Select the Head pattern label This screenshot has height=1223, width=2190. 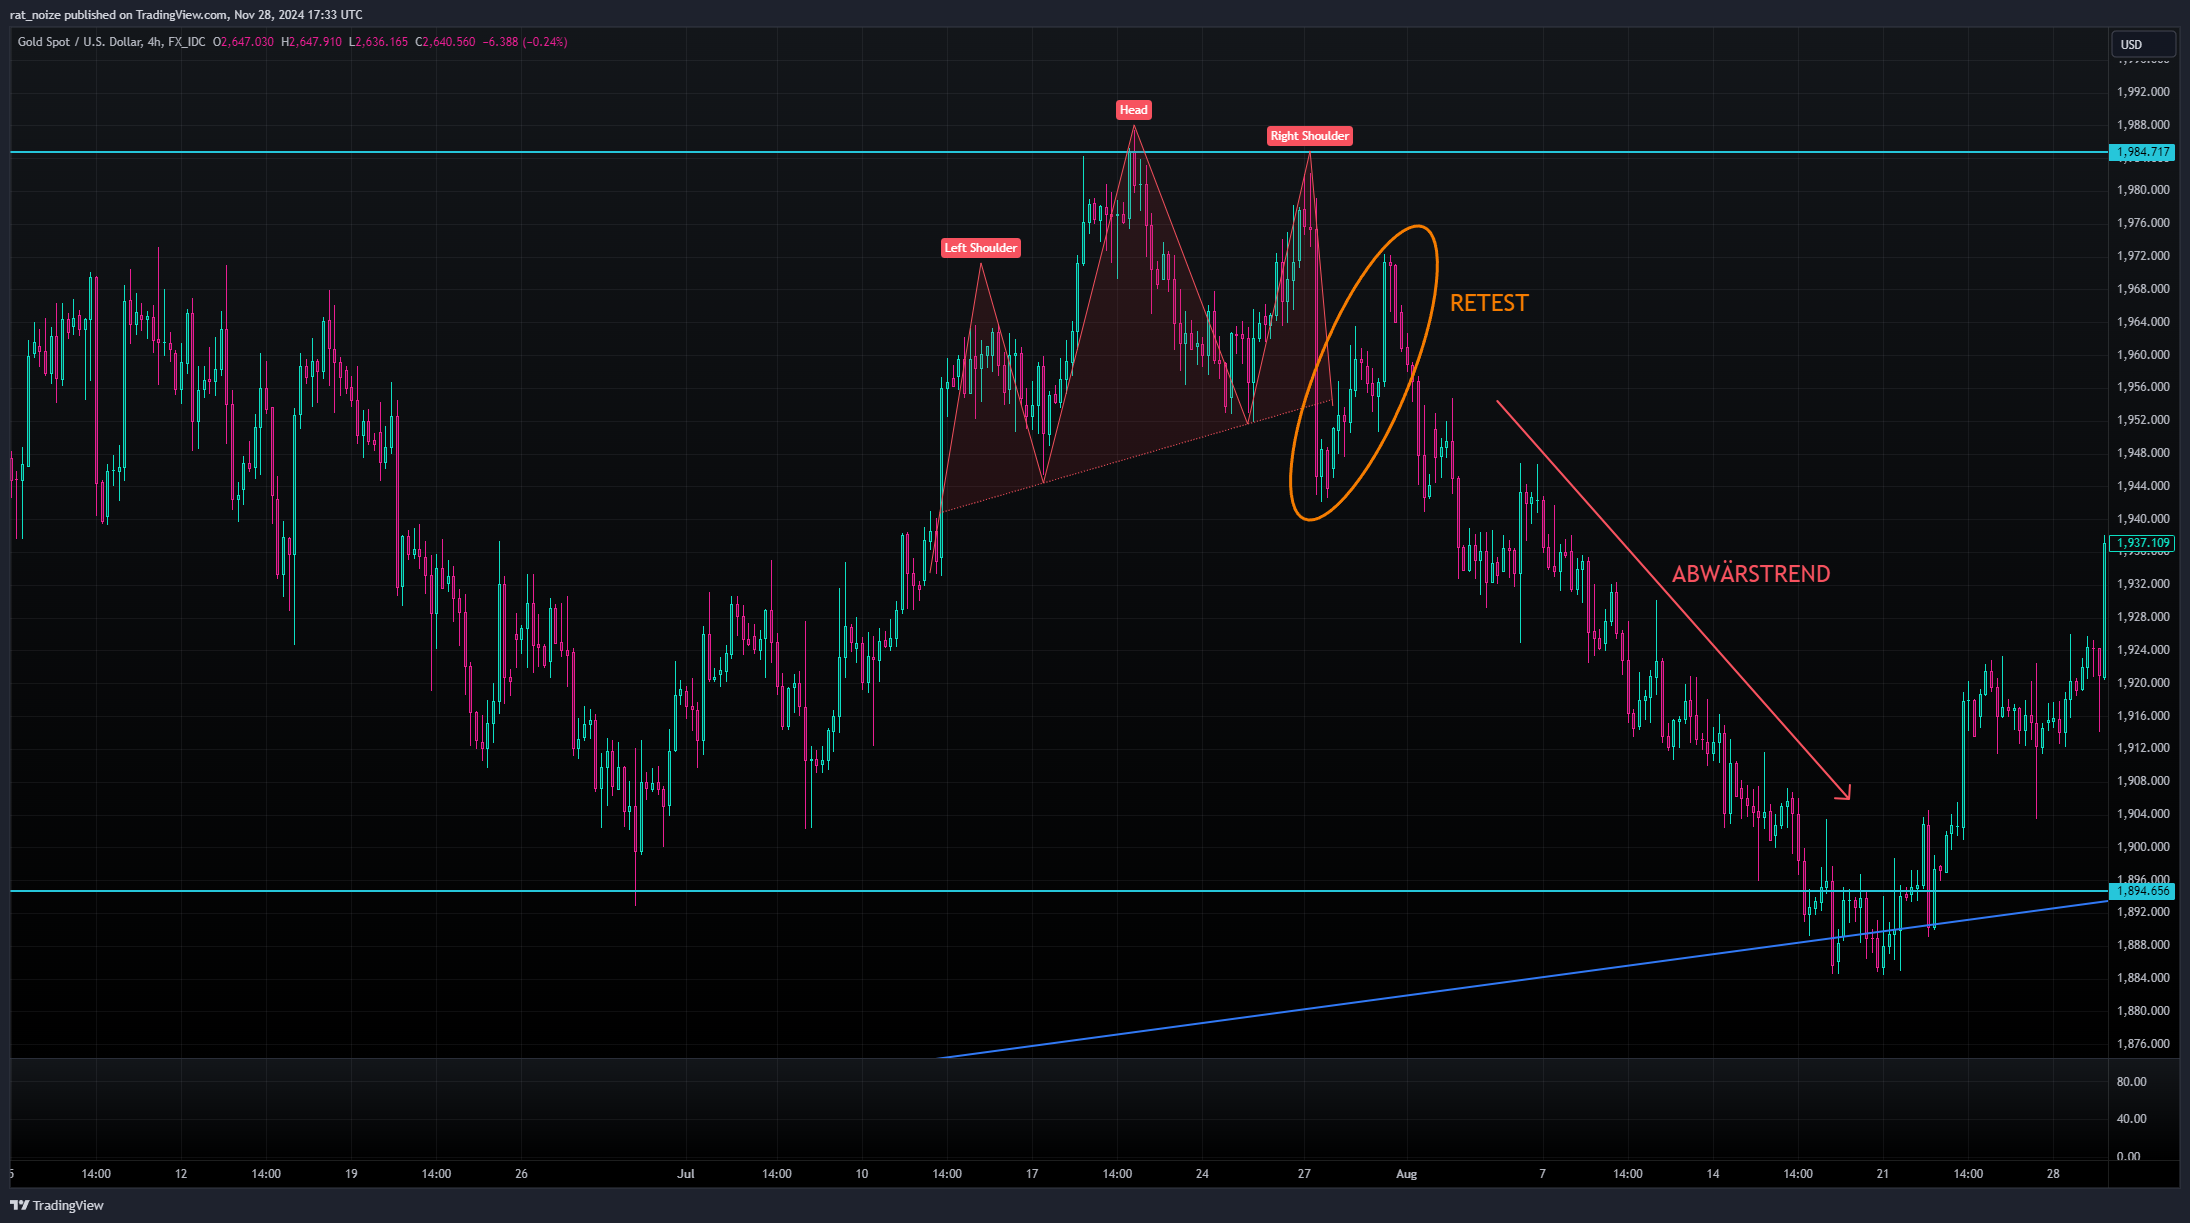pos(1133,110)
